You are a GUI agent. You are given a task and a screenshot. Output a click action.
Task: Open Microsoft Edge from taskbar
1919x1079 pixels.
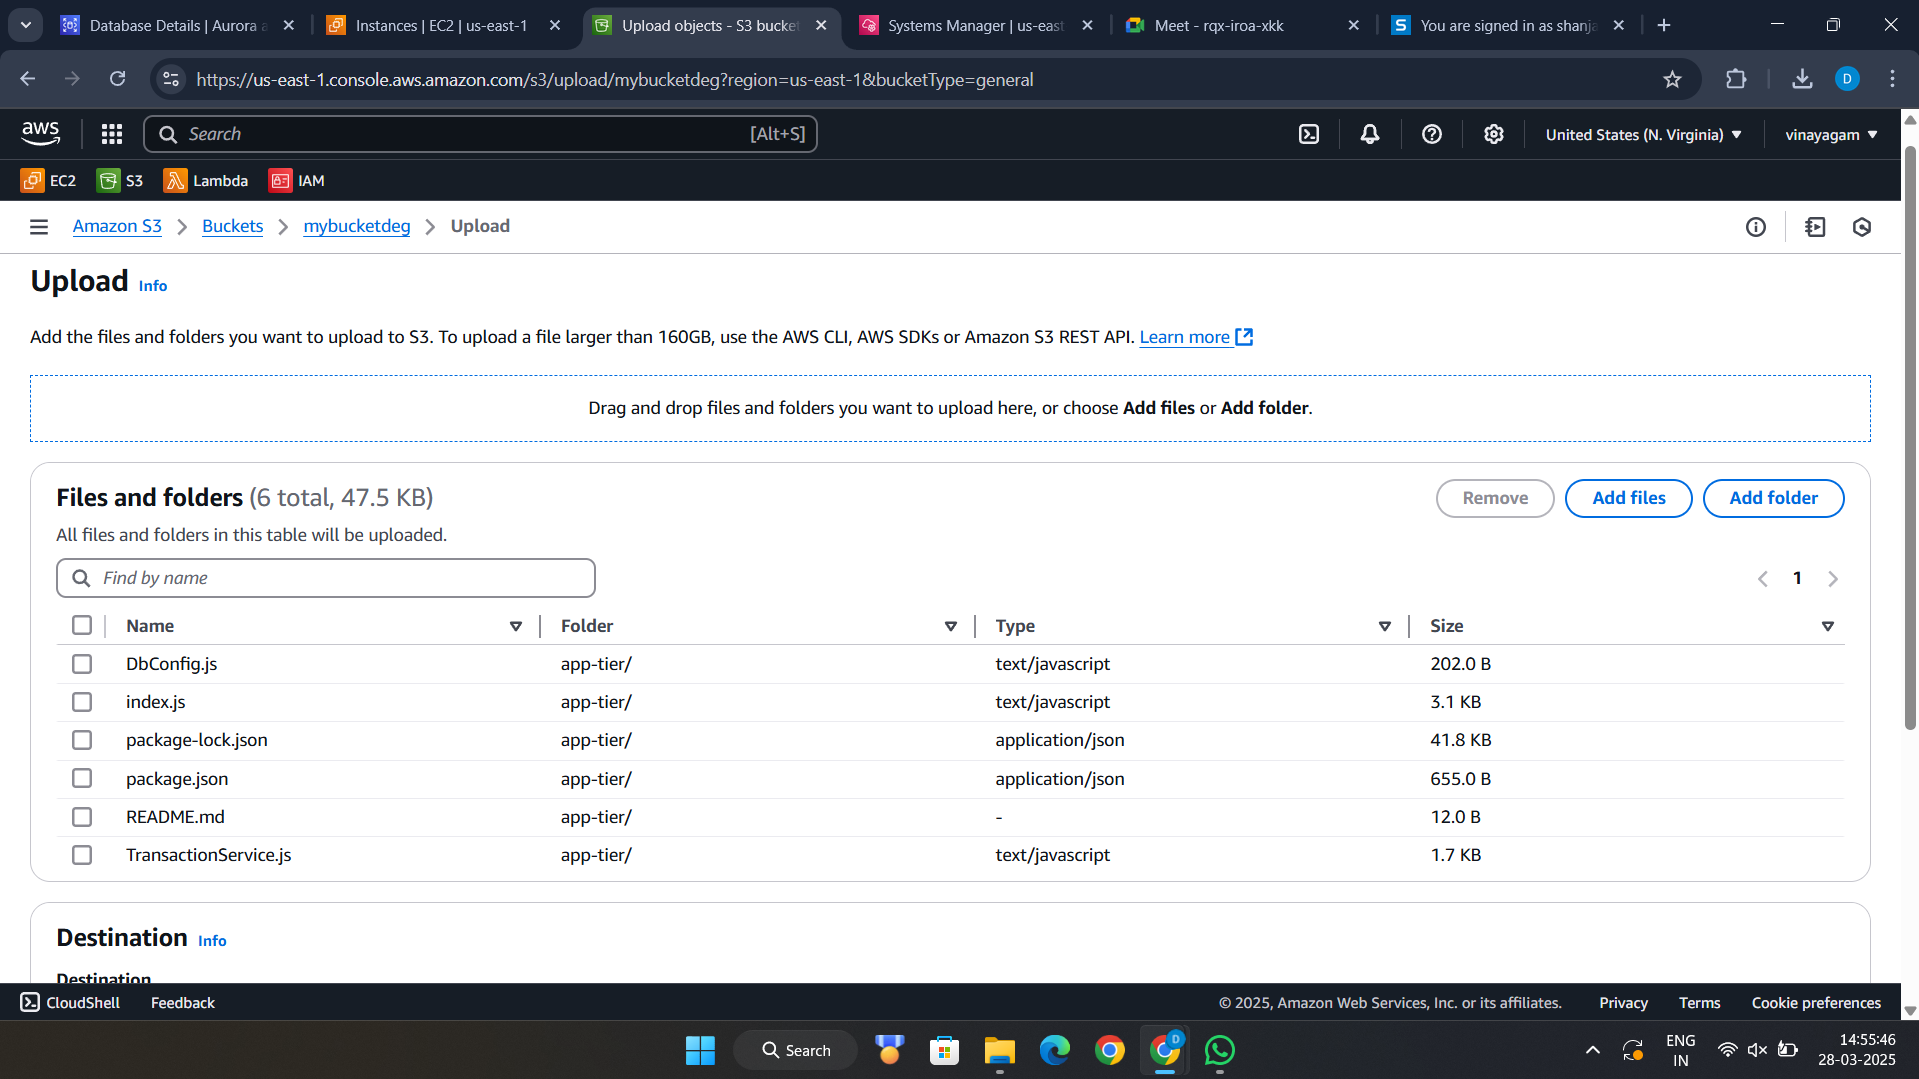[x=1054, y=1050]
